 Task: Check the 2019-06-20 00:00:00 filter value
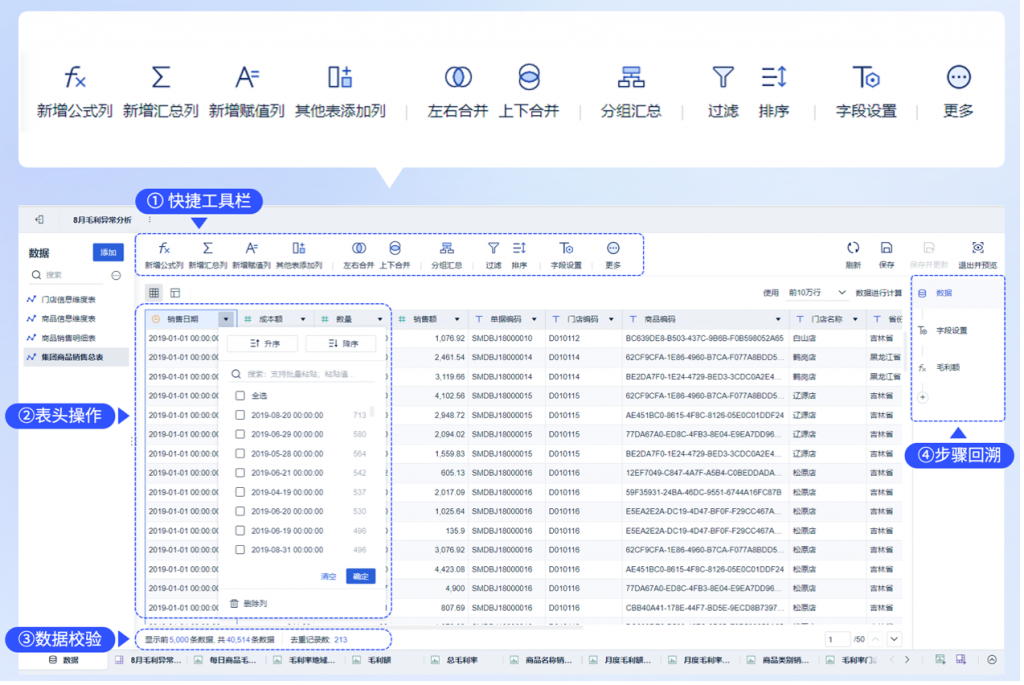click(x=240, y=512)
